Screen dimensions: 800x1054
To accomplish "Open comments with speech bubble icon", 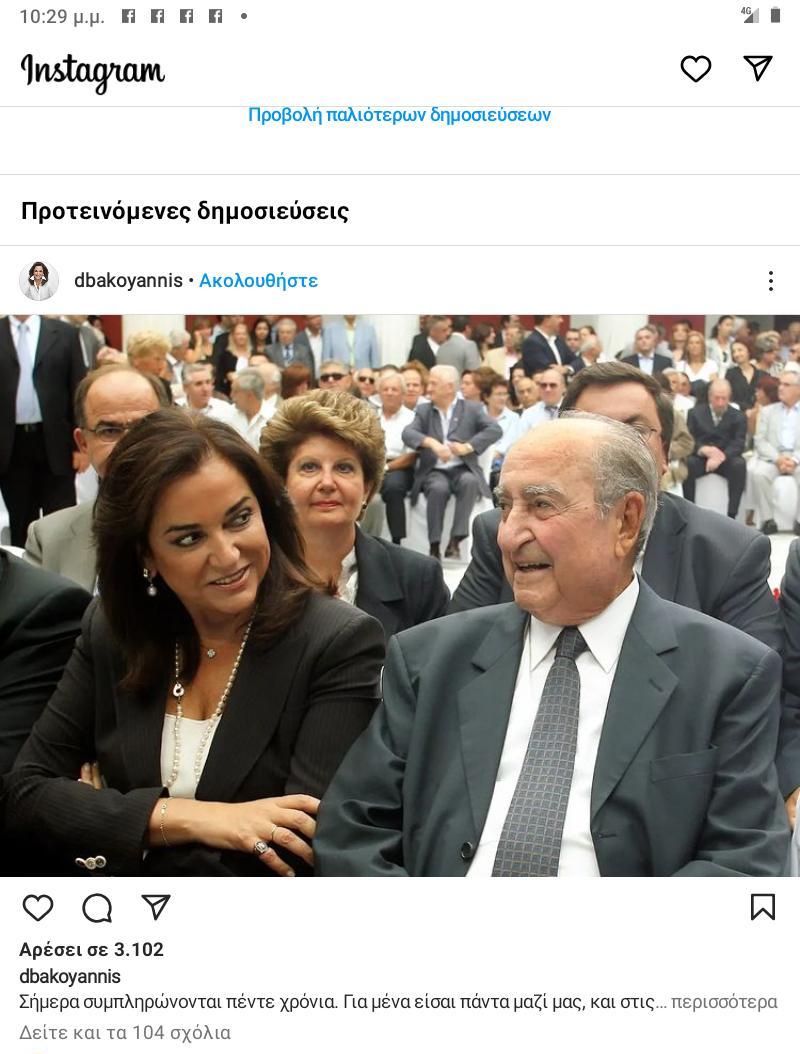I will pyautogui.click(x=97, y=908).
